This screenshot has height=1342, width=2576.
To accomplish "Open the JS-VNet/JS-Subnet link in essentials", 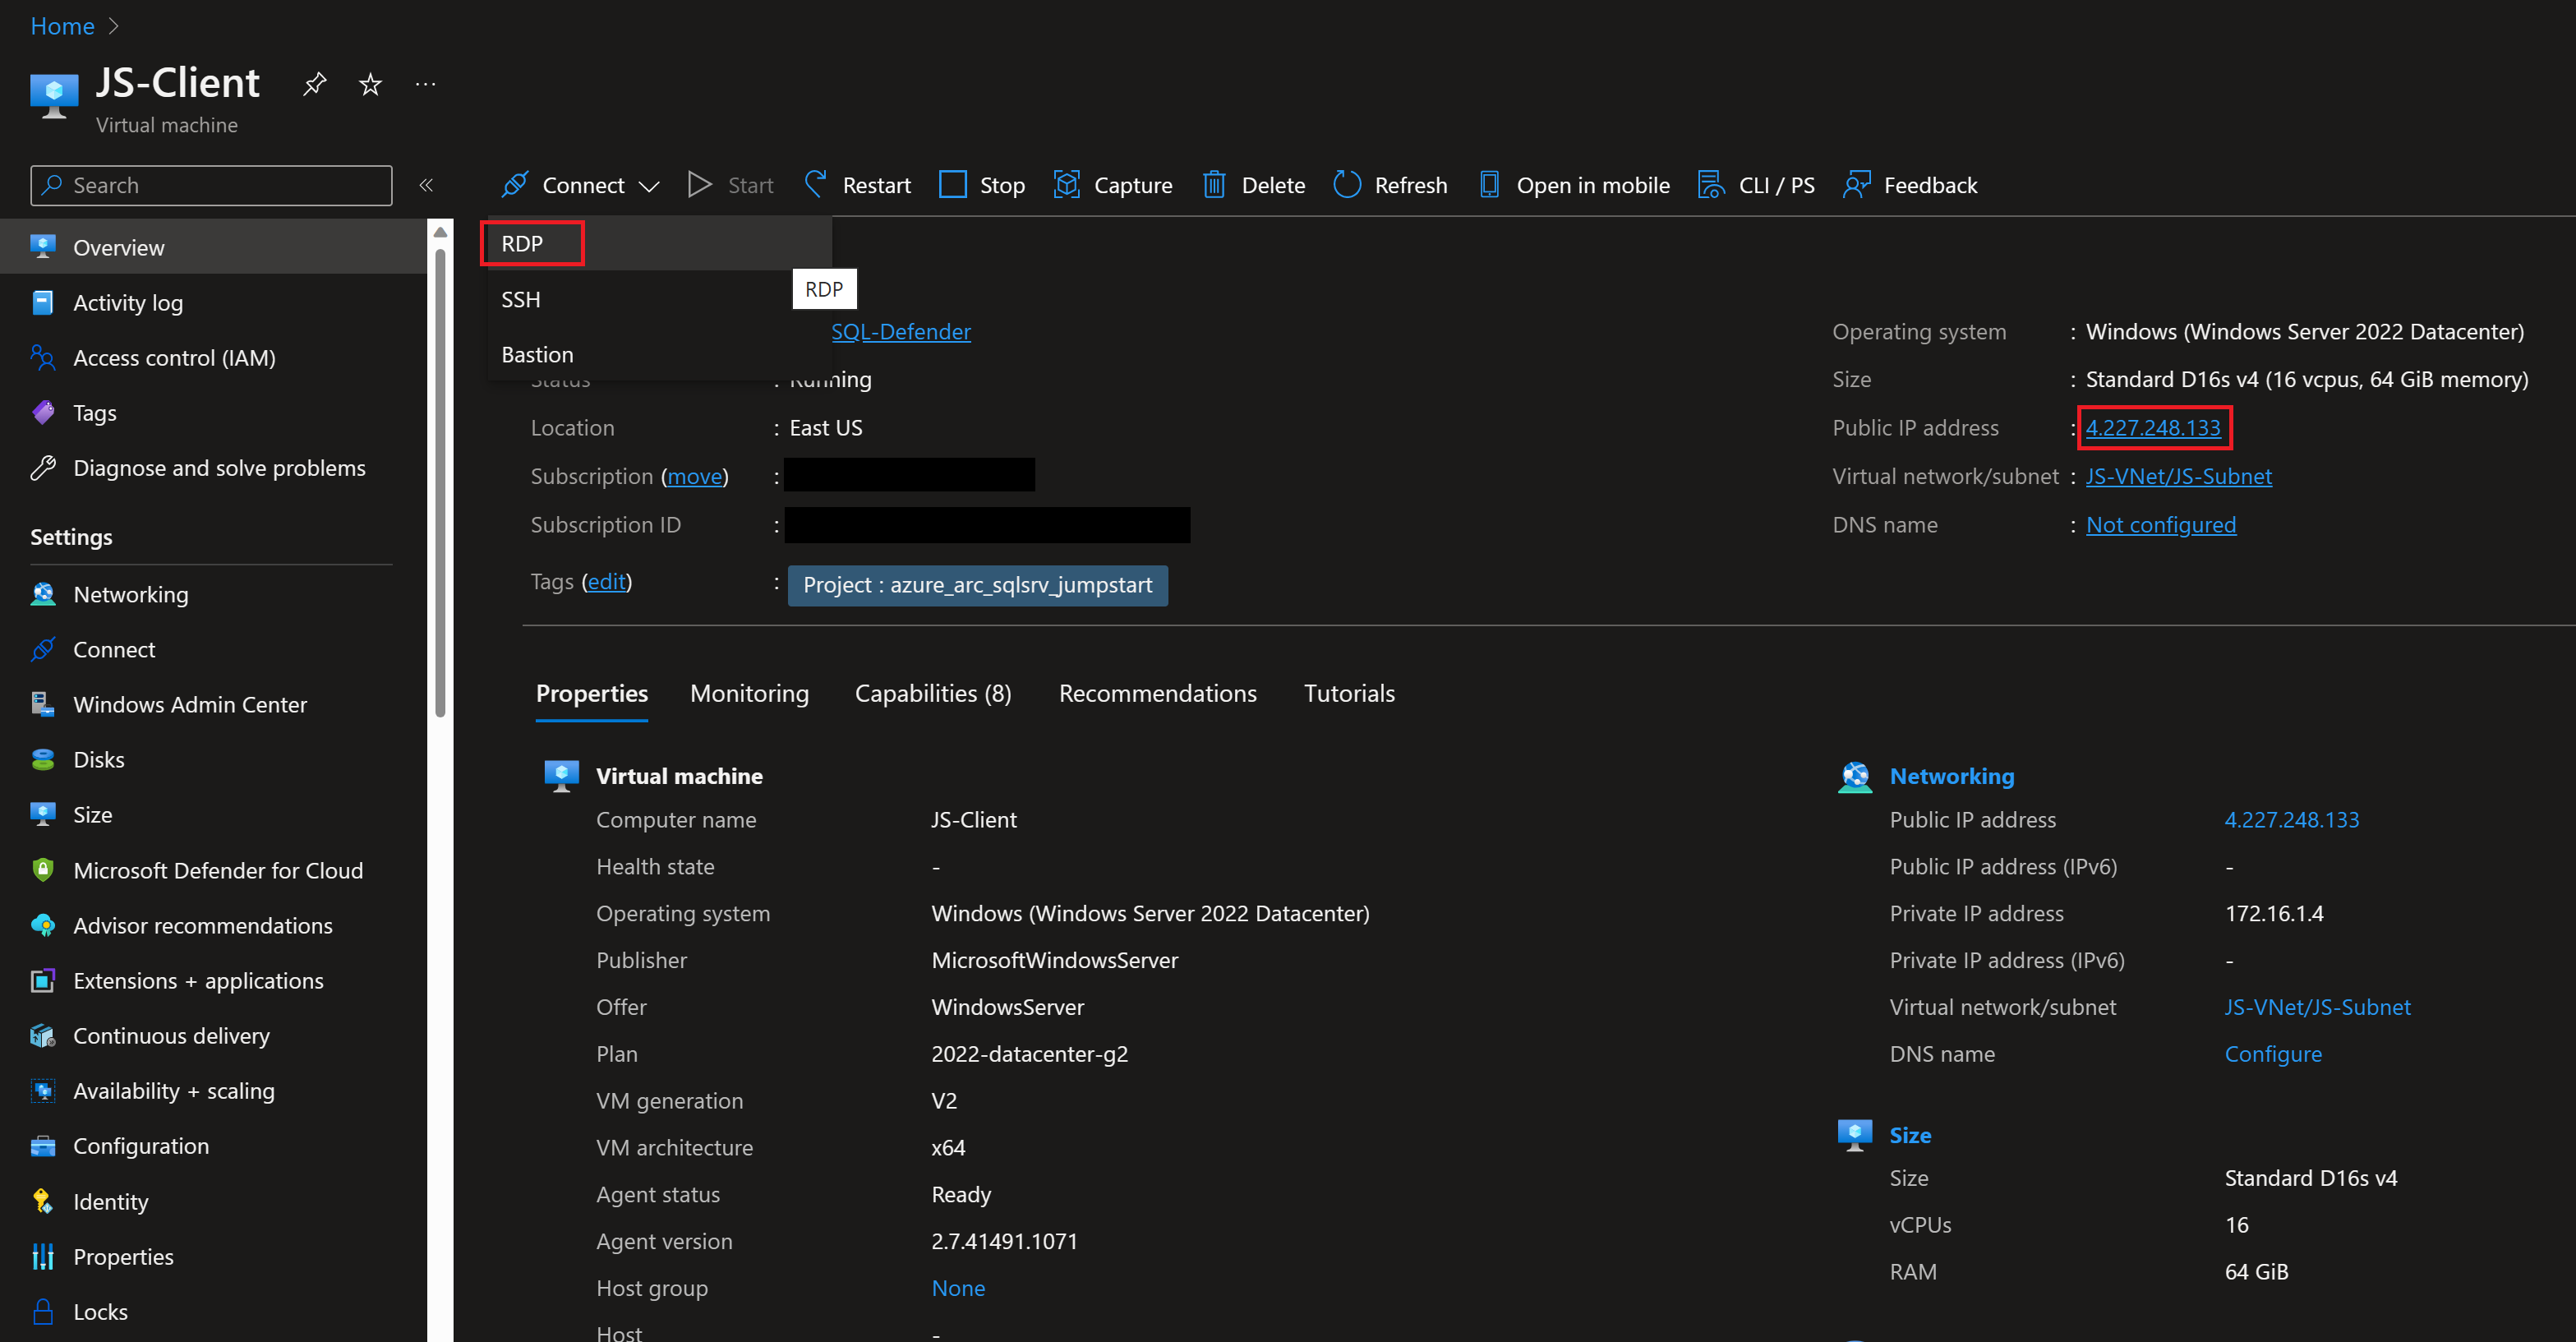I will [2178, 476].
